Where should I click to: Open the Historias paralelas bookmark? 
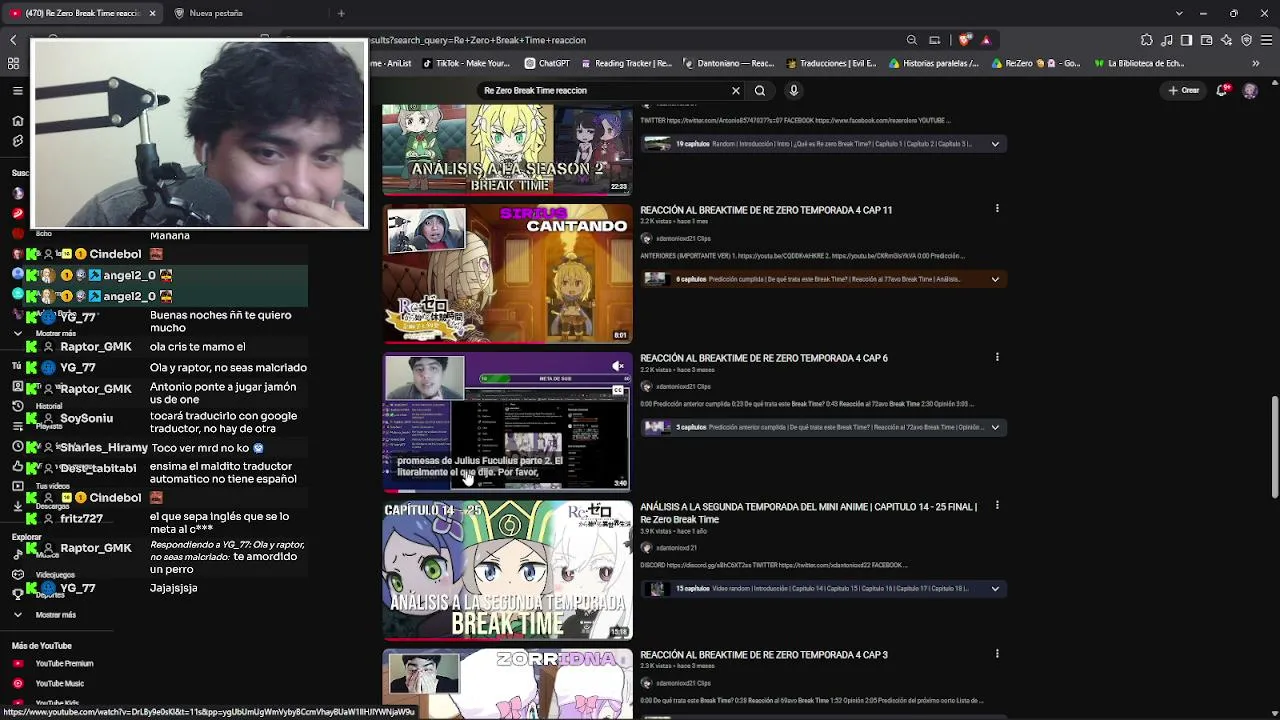(934, 63)
